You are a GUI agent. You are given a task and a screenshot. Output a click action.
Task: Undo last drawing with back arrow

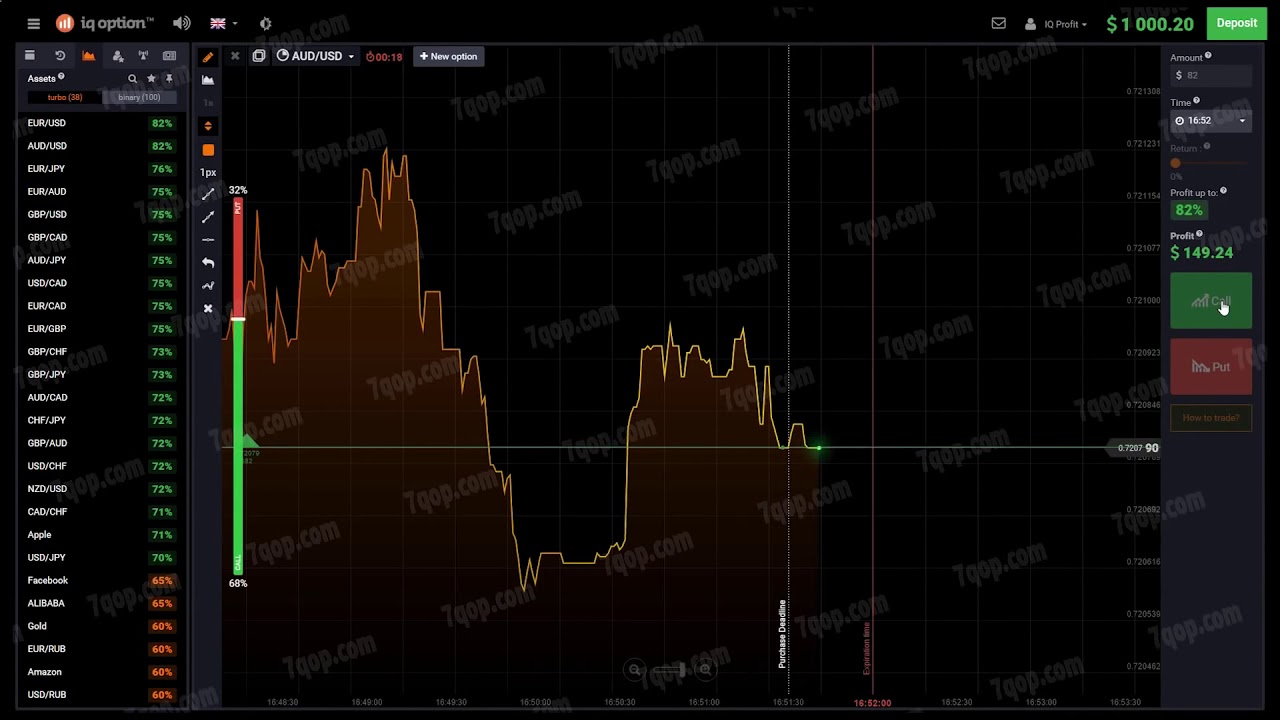click(x=208, y=263)
